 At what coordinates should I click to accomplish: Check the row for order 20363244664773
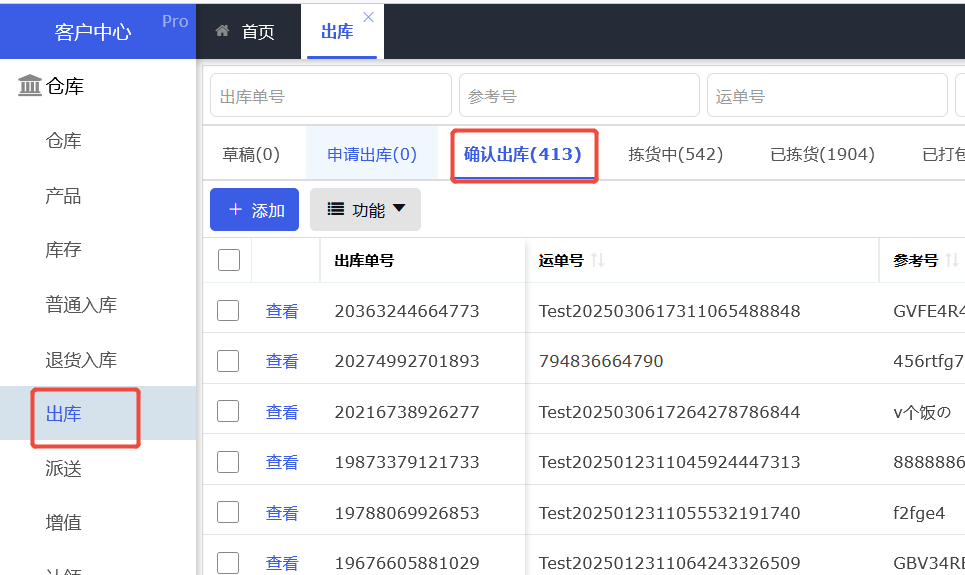[x=228, y=310]
